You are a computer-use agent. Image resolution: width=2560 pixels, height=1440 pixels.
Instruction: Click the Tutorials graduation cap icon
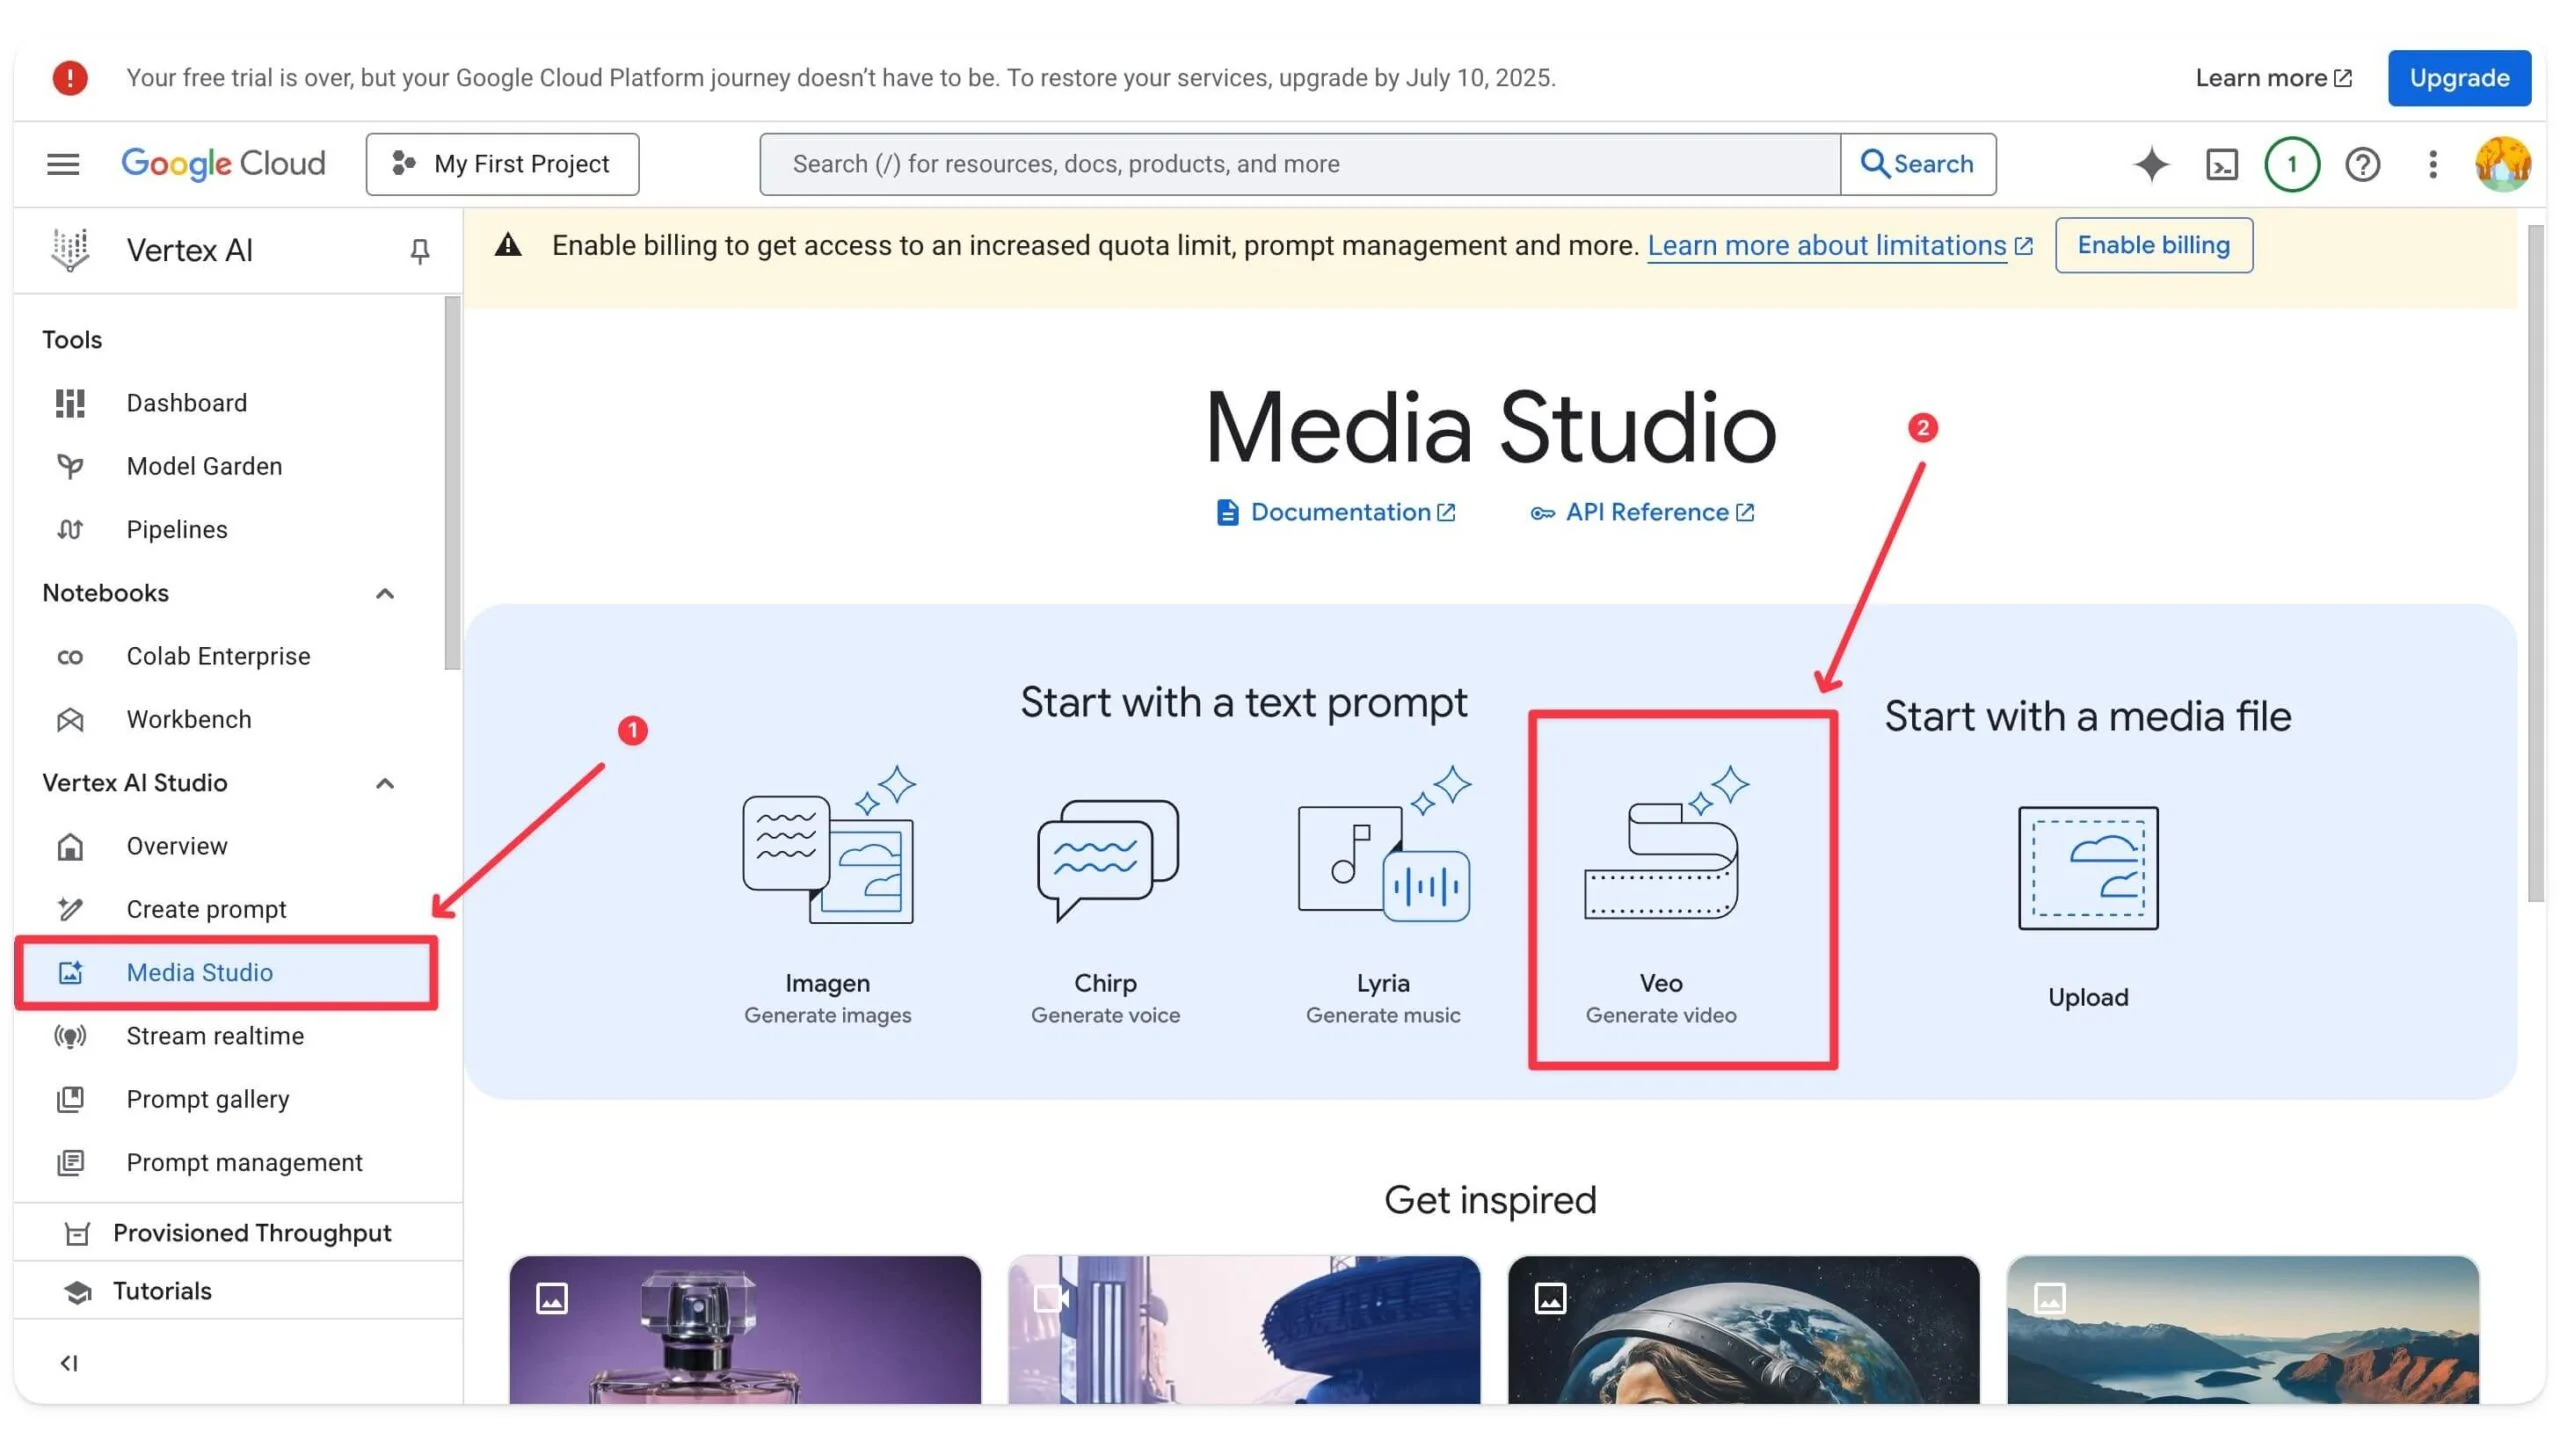77,1292
